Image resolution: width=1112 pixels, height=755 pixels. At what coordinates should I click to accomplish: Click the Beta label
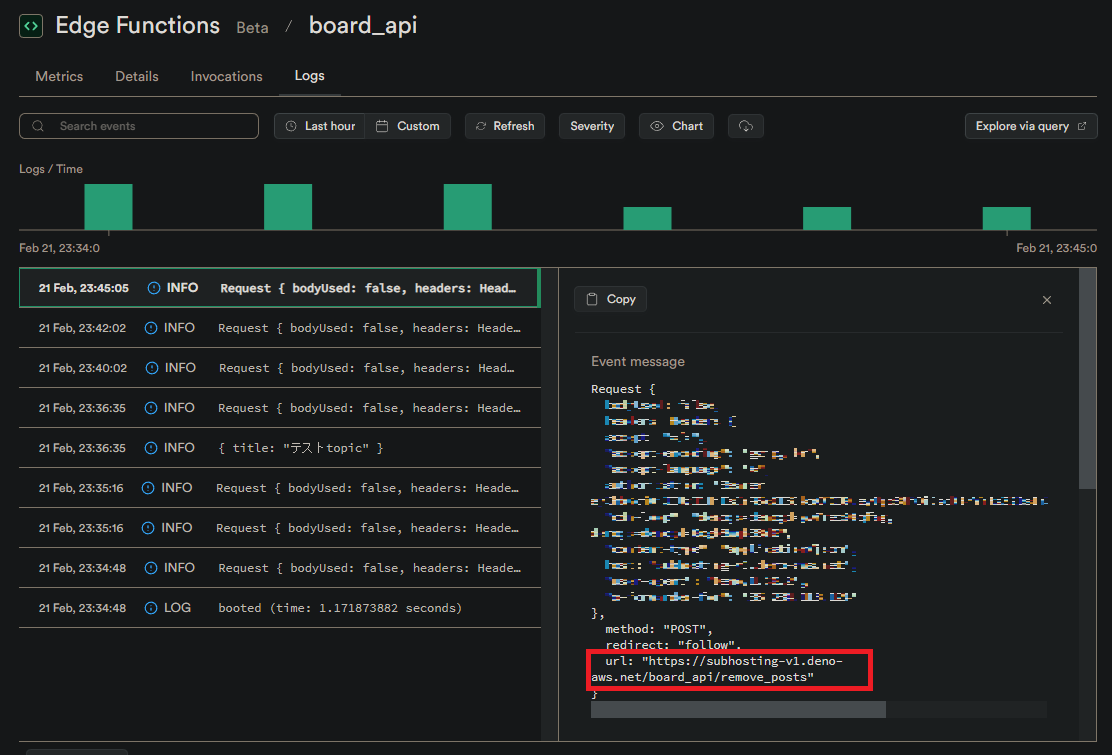(252, 28)
